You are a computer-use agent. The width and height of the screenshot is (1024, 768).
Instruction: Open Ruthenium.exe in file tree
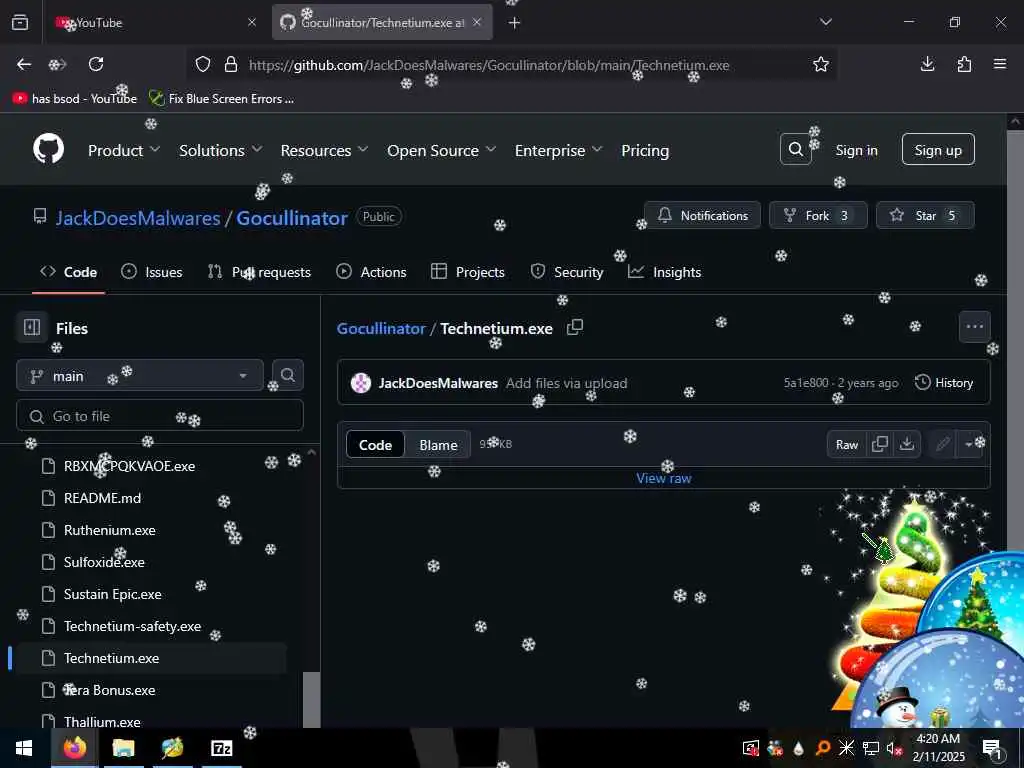[x=109, y=530]
